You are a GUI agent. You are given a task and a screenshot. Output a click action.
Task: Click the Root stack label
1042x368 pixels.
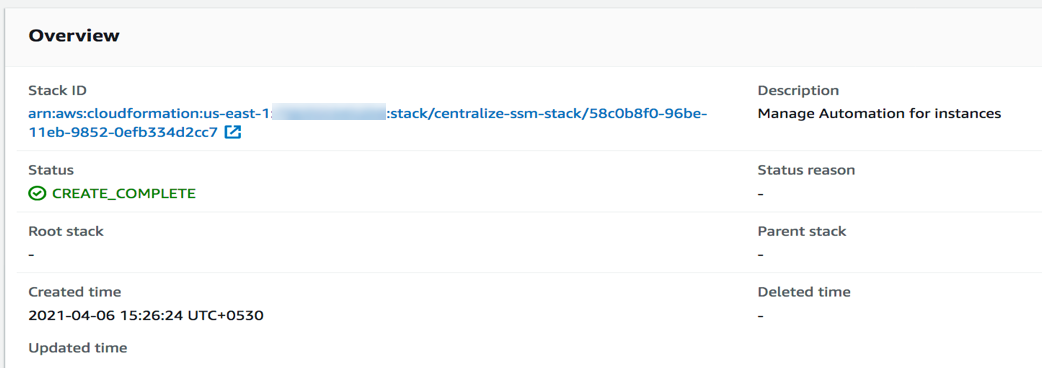66,231
